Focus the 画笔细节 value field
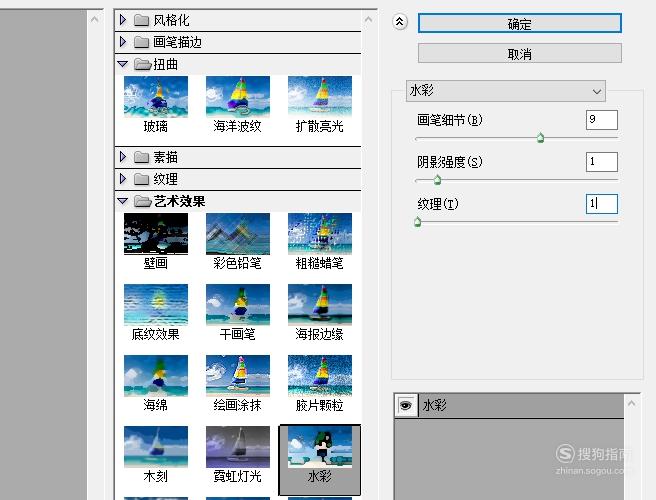Viewport: 656px width, 500px height. 602,120
